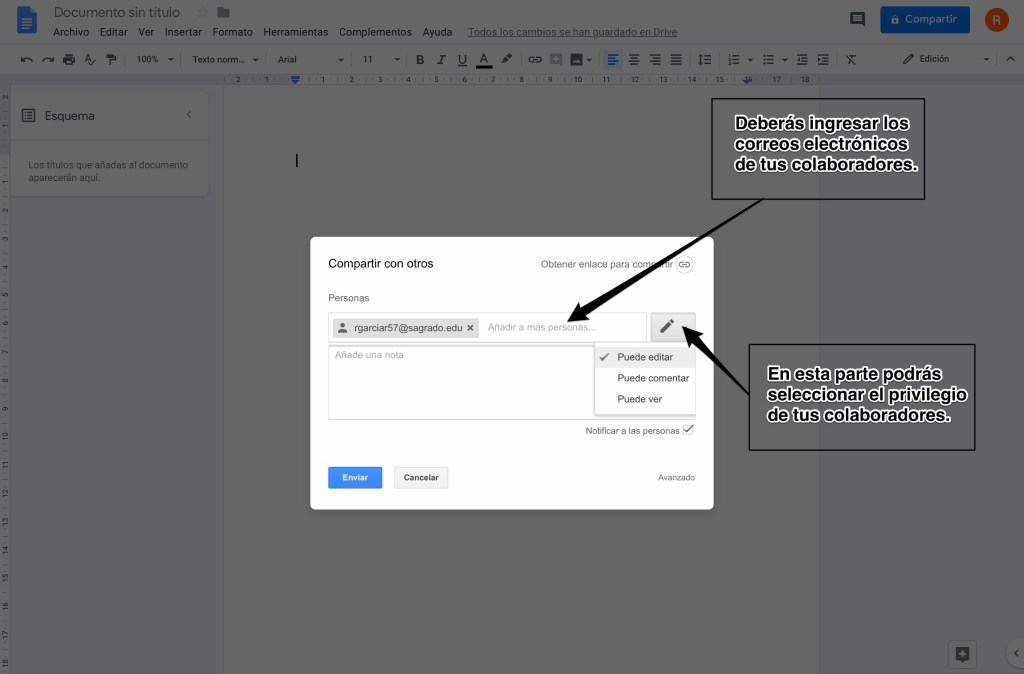The image size is (1024, 674).
Task: Open the zoom 100% dropdown
Action: (x=155, y=59)
